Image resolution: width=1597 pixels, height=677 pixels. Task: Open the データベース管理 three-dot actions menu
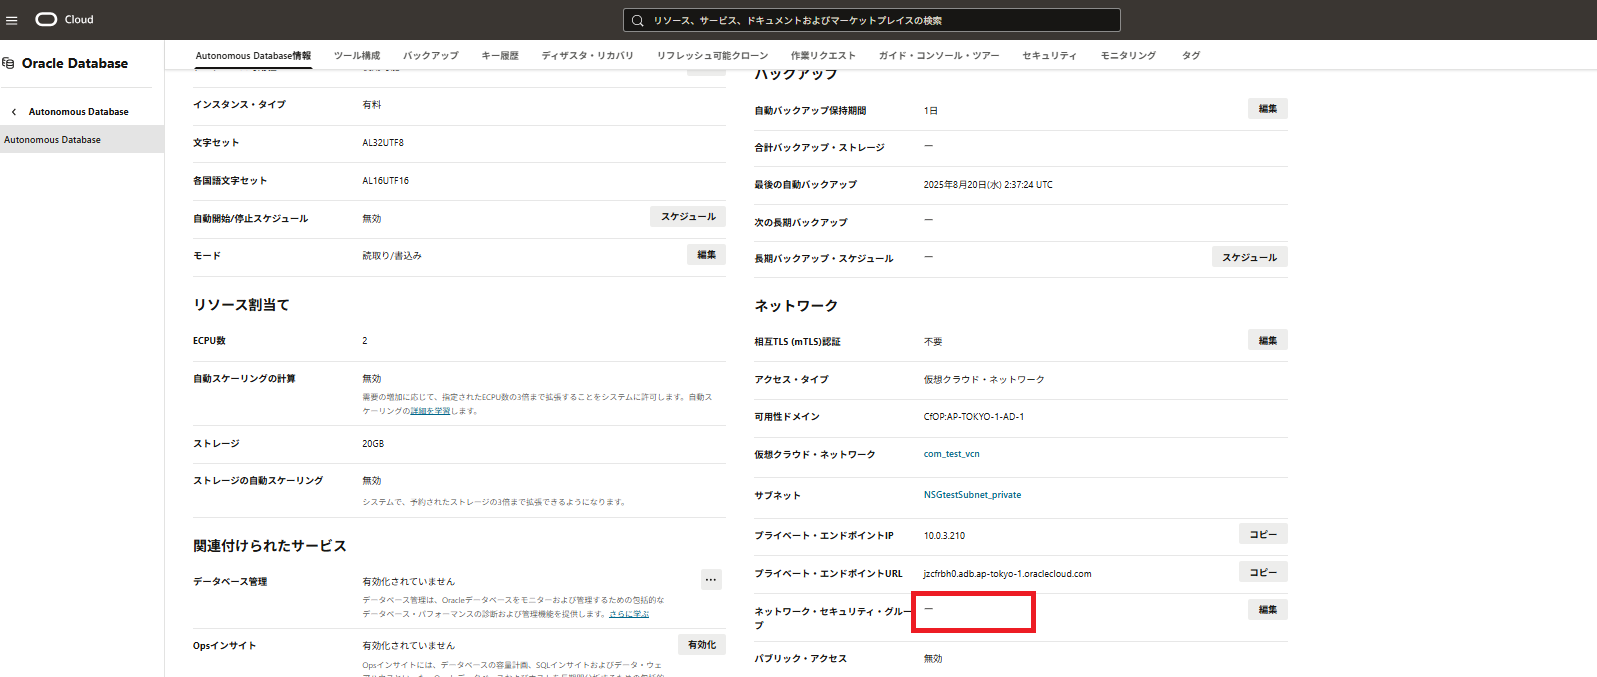[x=711, y=579]
